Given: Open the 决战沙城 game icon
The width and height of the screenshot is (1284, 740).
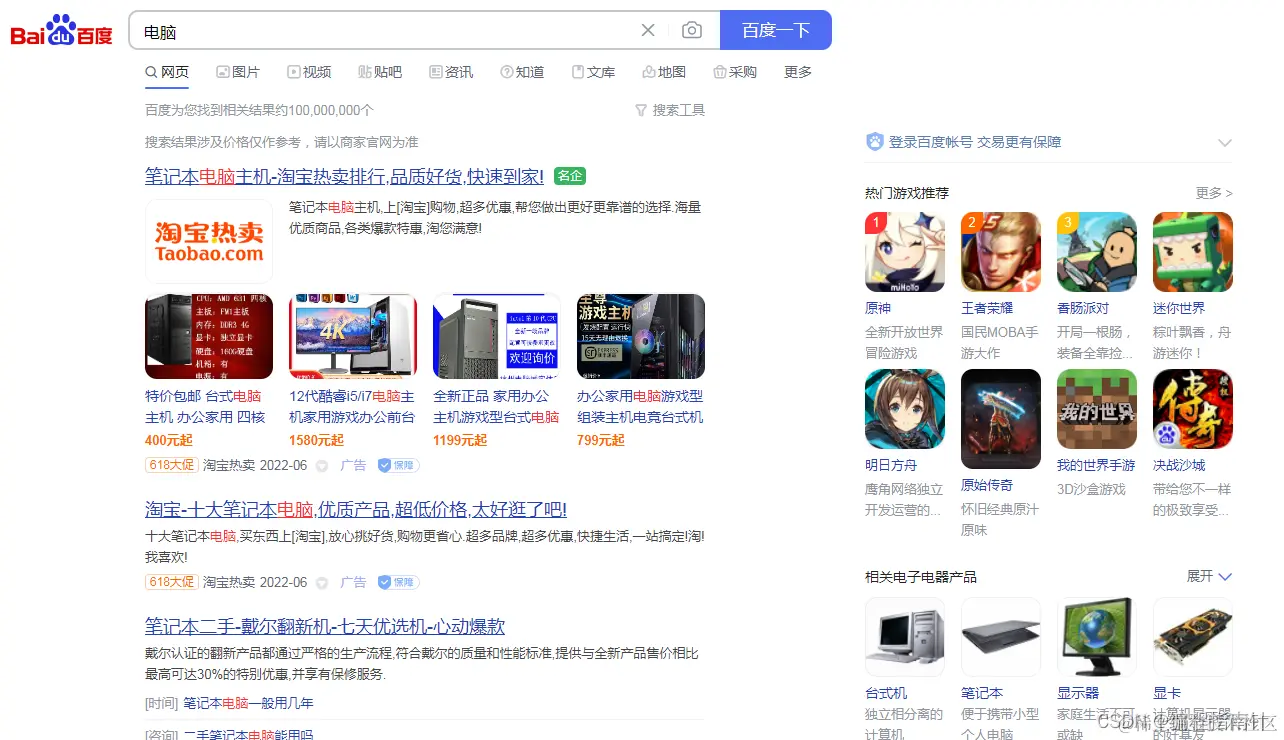Looking at the screenshot, I should (x=1193, y=409).
